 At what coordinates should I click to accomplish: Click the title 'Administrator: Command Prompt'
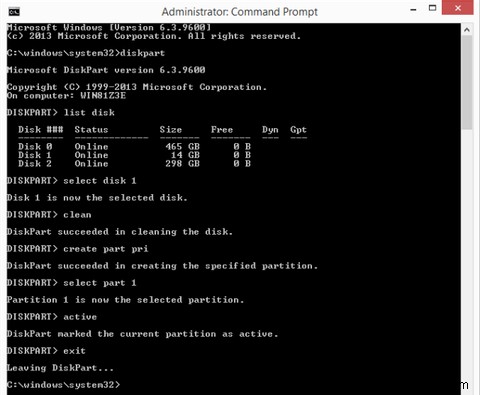(x=240, y=12)
